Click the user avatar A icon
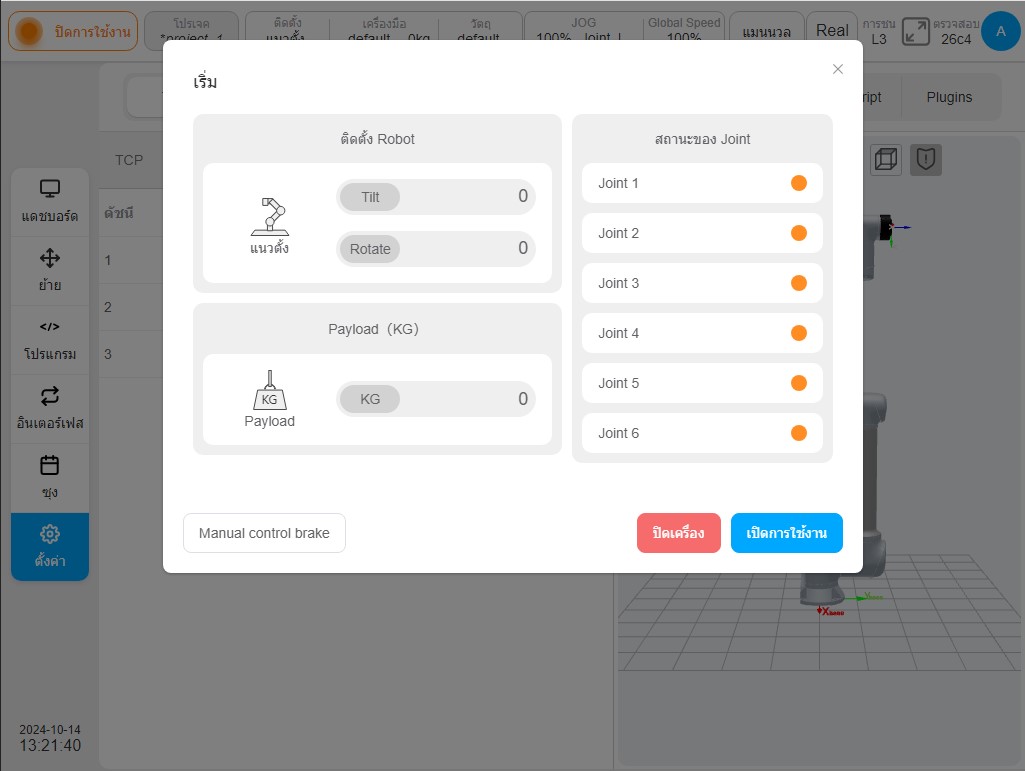Image resolution: width=1025 pixels, height=771 pixels. coord(1000,31)
